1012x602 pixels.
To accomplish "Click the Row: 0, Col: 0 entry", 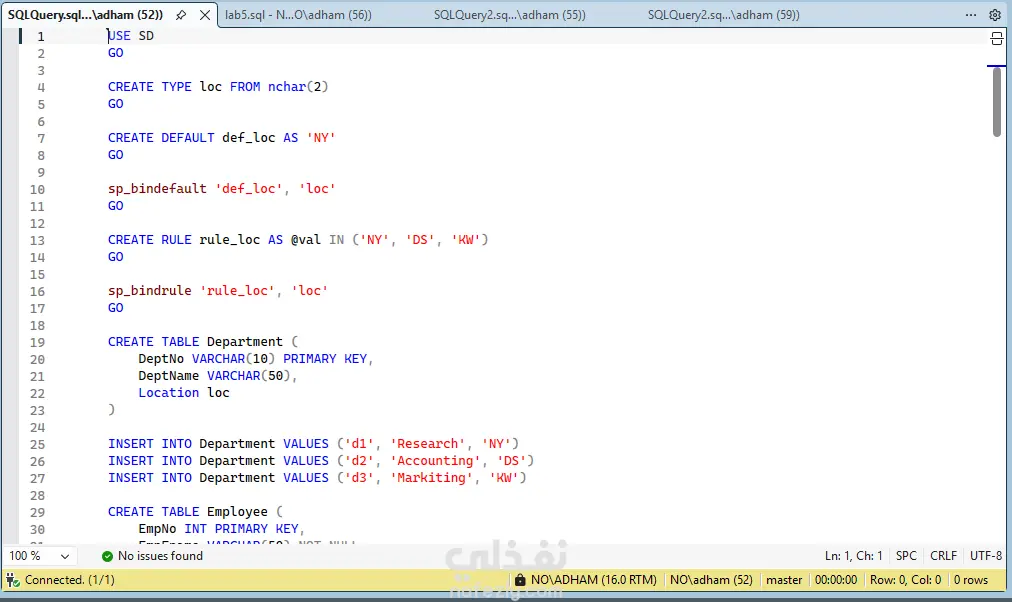I will point(906,580).
